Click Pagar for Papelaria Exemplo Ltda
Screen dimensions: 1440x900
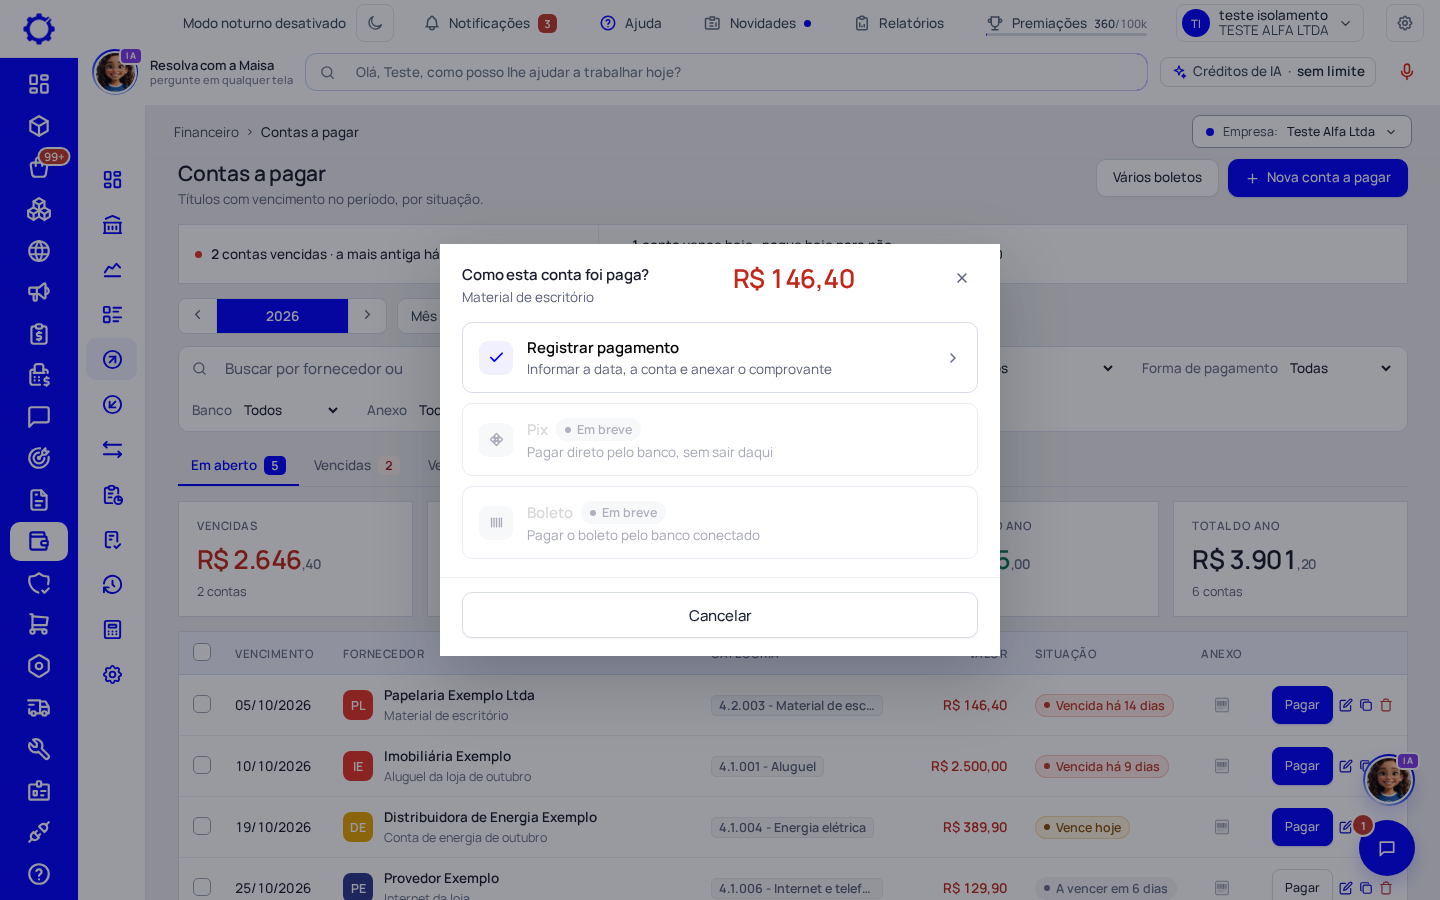point(1302,705)
